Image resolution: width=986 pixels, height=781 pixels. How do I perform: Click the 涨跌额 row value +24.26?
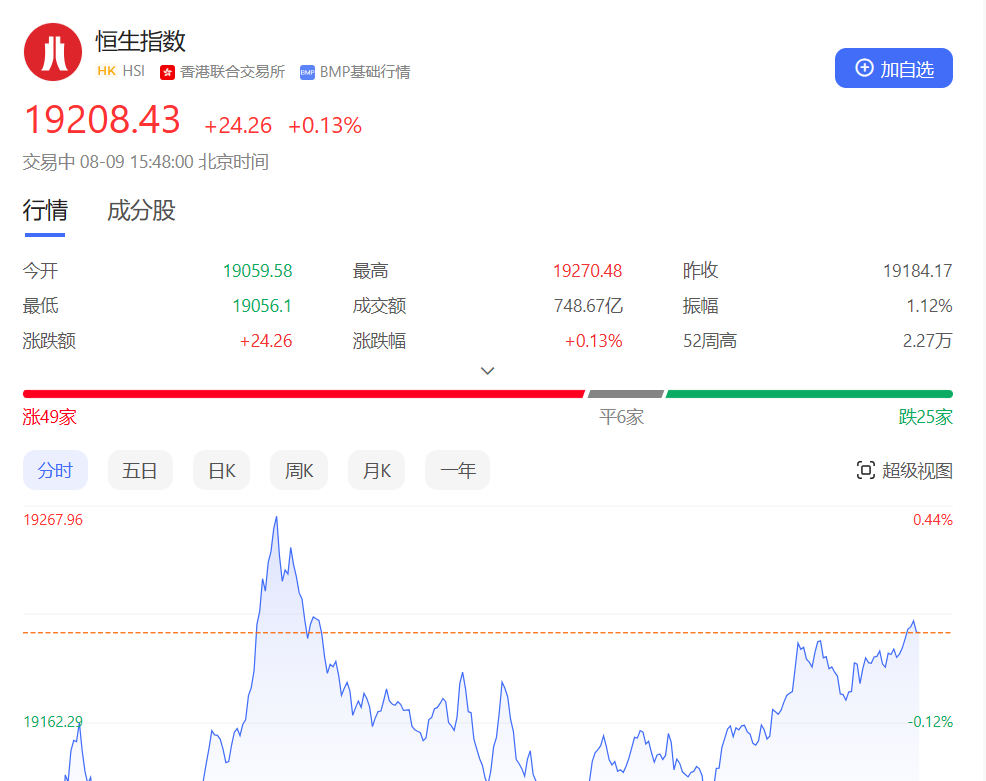pyautogui.click(x=266, y=341)
